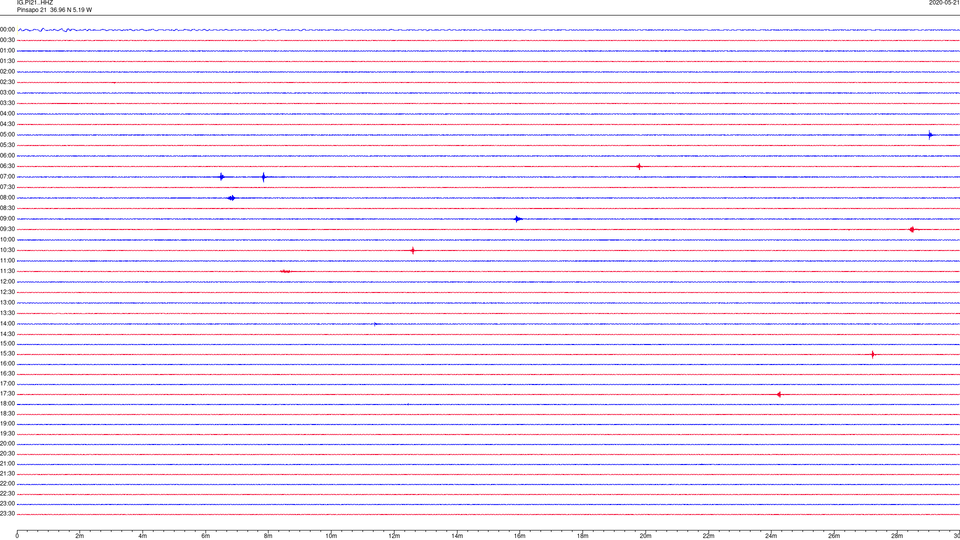Select the "15:30" time row label
960x540 pixels.
[x=7, y=354]
